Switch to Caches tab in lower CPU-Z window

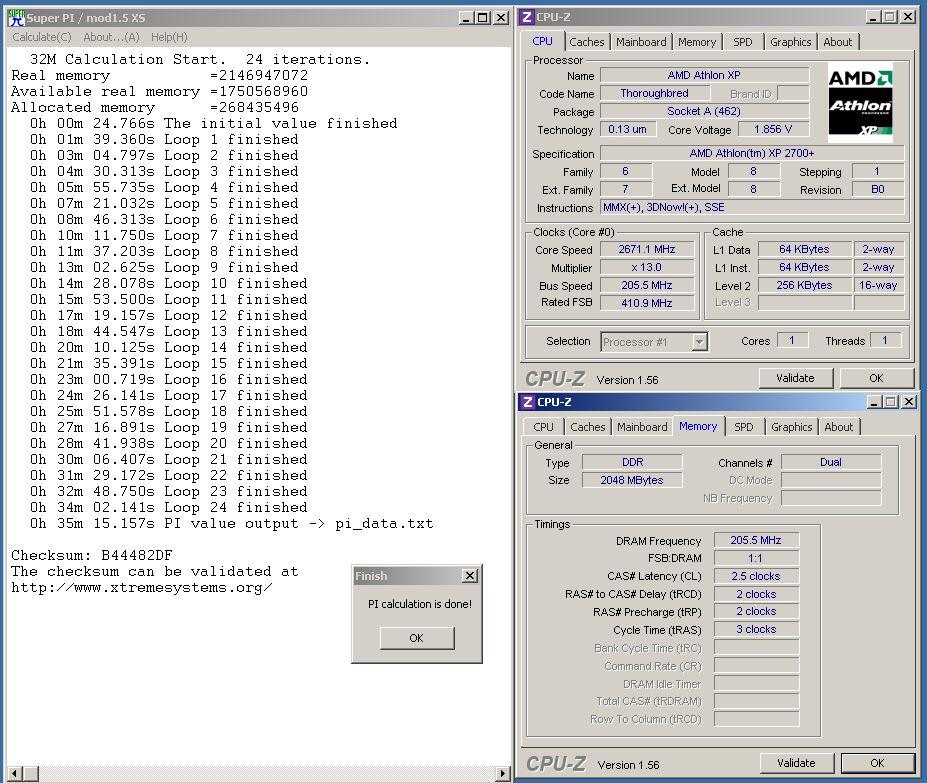tap(588, 427)
